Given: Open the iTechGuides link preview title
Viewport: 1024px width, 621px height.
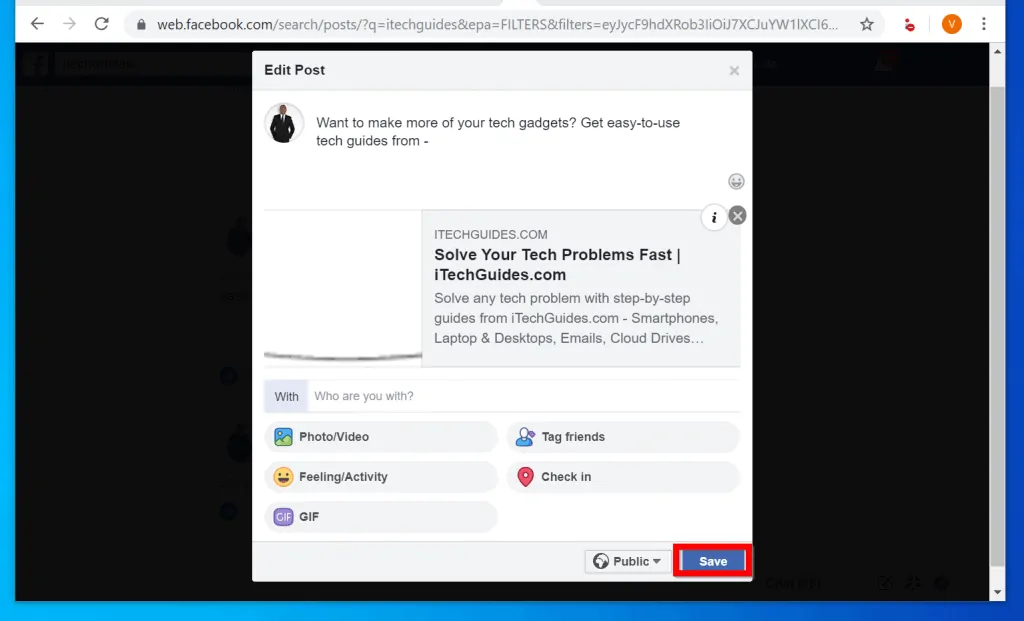Looking at the screenshot, I should tap(557, 265).
